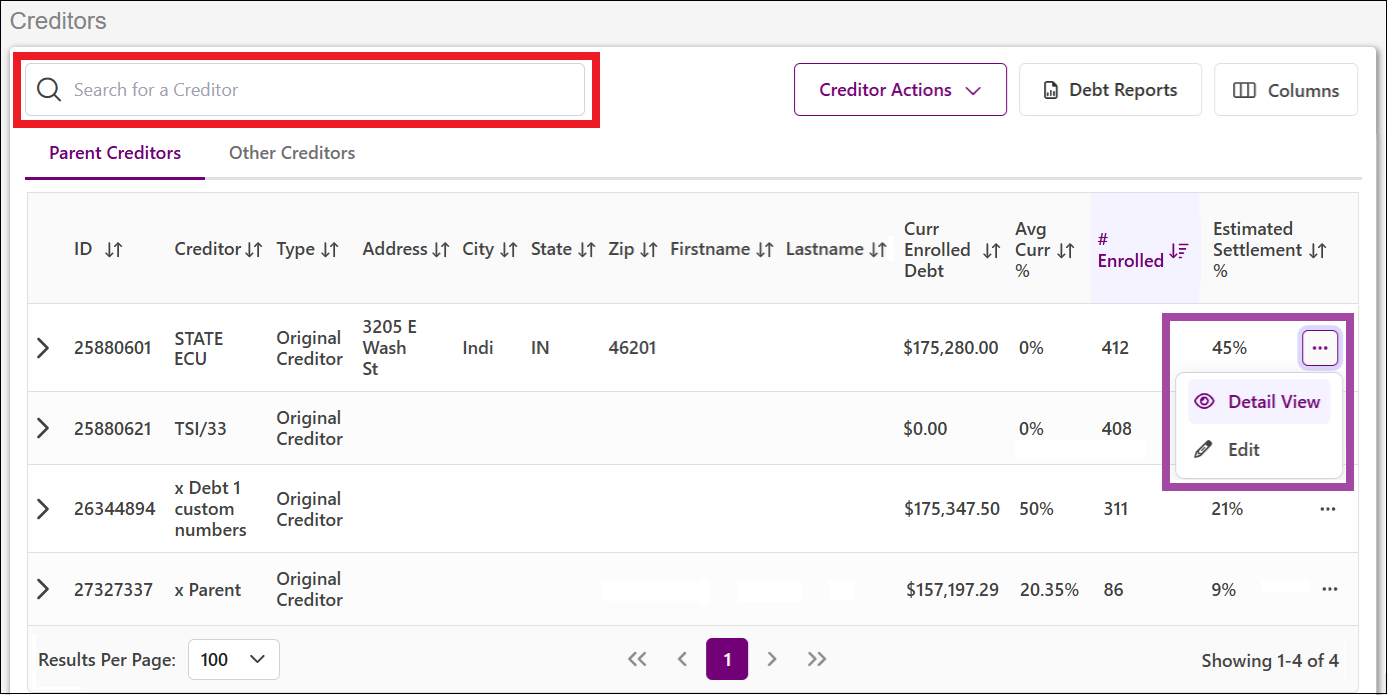The height and width of the screenshot is (695, 1388).
Task: Switch to the Parent Creditors tab
Action: pos(115,153)
